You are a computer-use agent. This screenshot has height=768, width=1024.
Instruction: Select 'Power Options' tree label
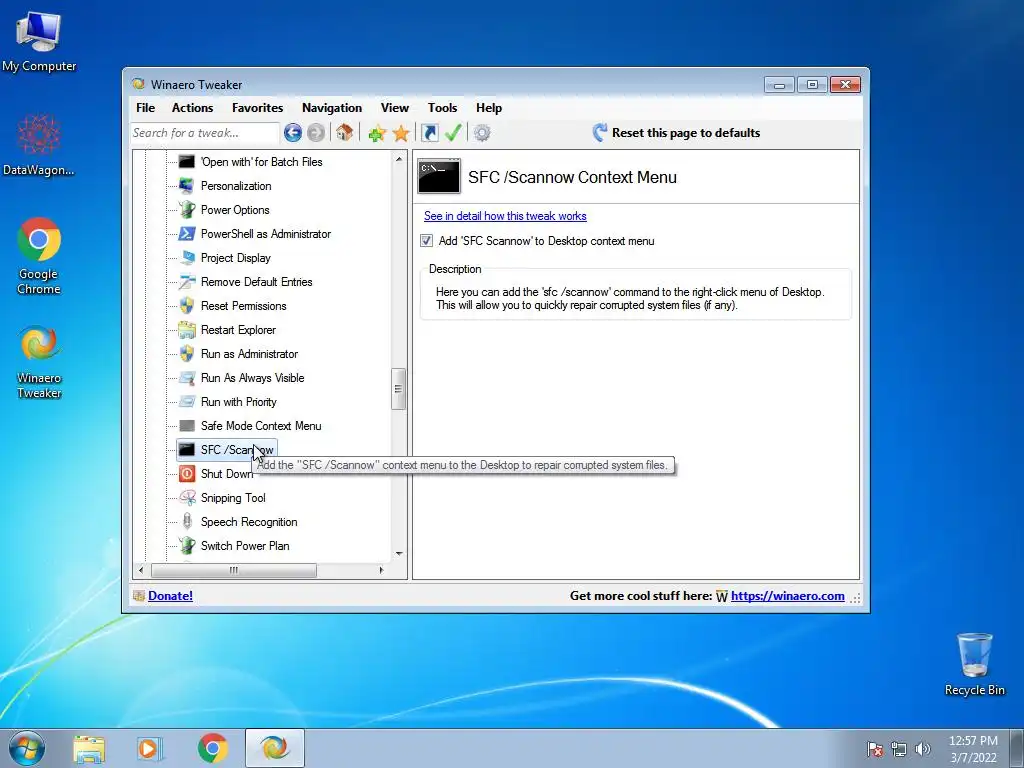tap(235, 210)
